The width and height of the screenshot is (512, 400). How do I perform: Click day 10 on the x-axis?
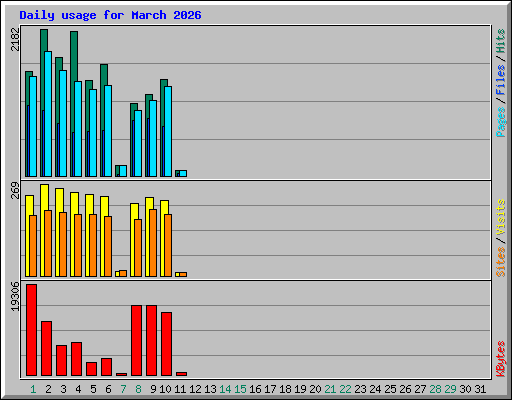[165, 389]
